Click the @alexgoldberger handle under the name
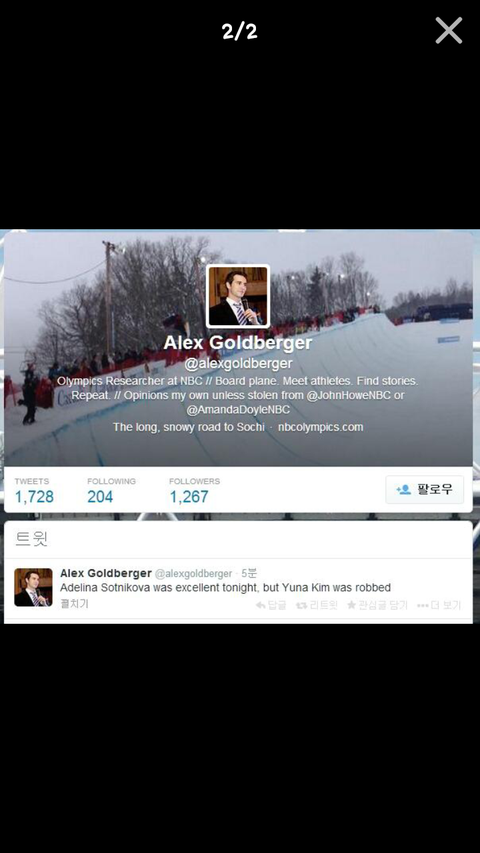The height and width of the screenshot is (853, 480). 238,363
